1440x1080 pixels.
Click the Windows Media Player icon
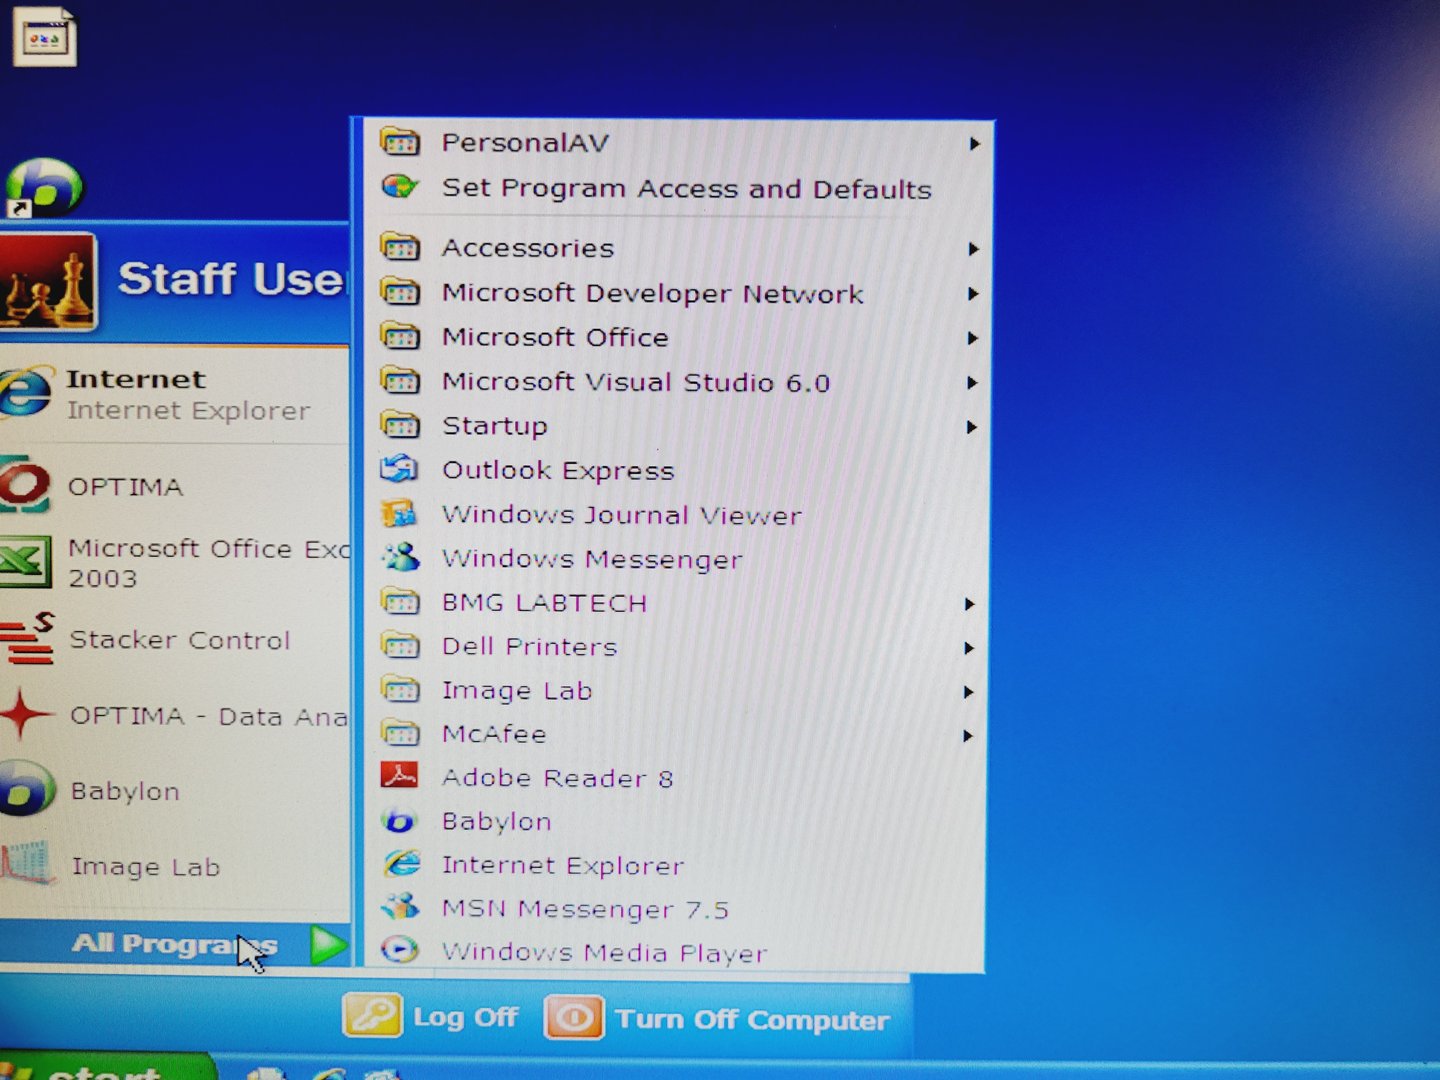400,950
